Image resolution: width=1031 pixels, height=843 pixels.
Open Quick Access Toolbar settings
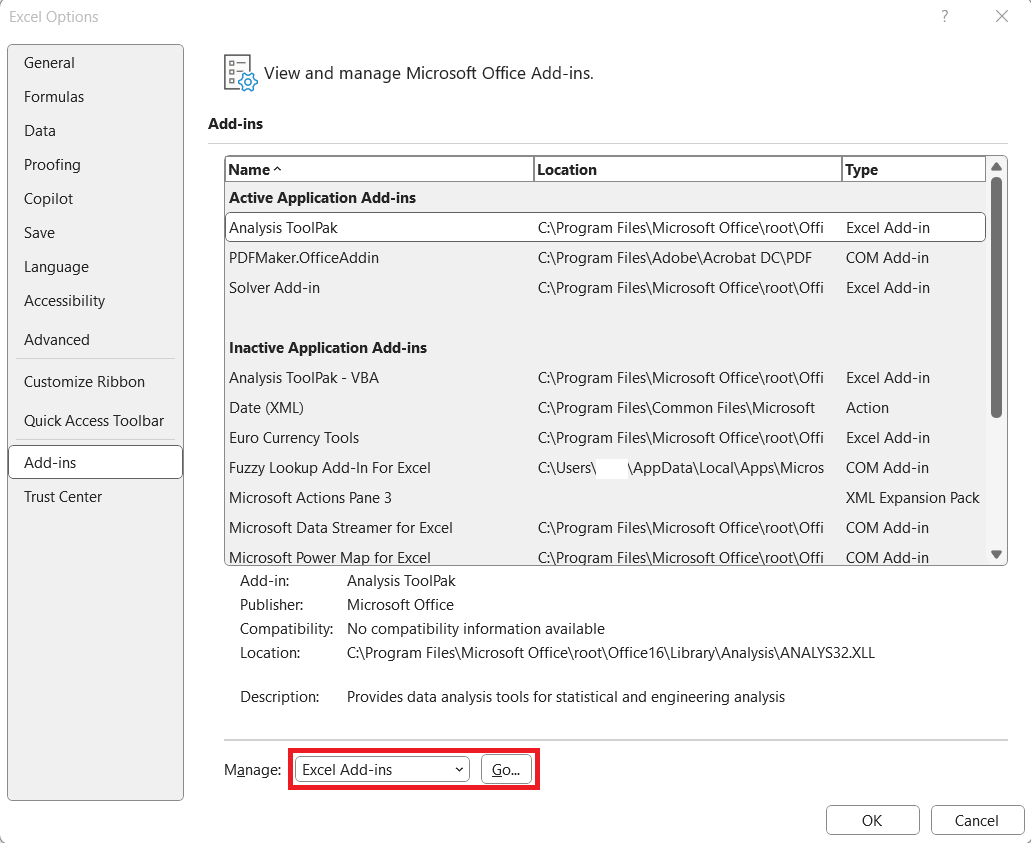(x=94, y=421)
